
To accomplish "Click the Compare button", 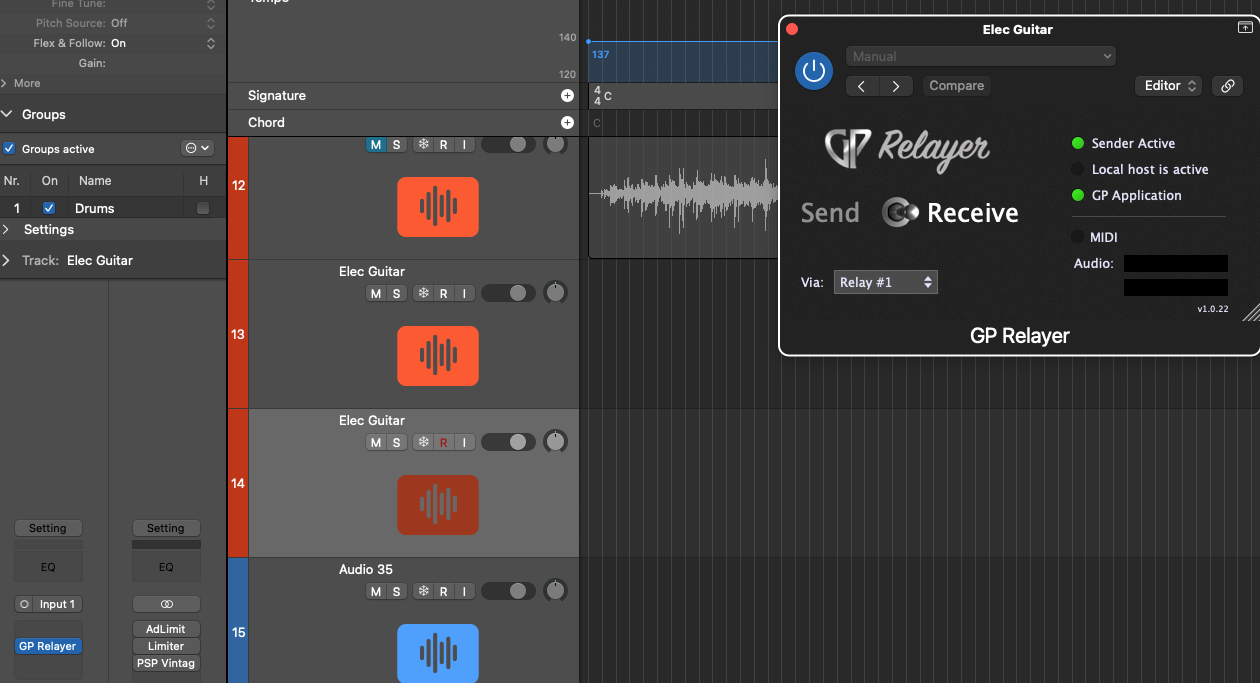I will tap(956, 86).
